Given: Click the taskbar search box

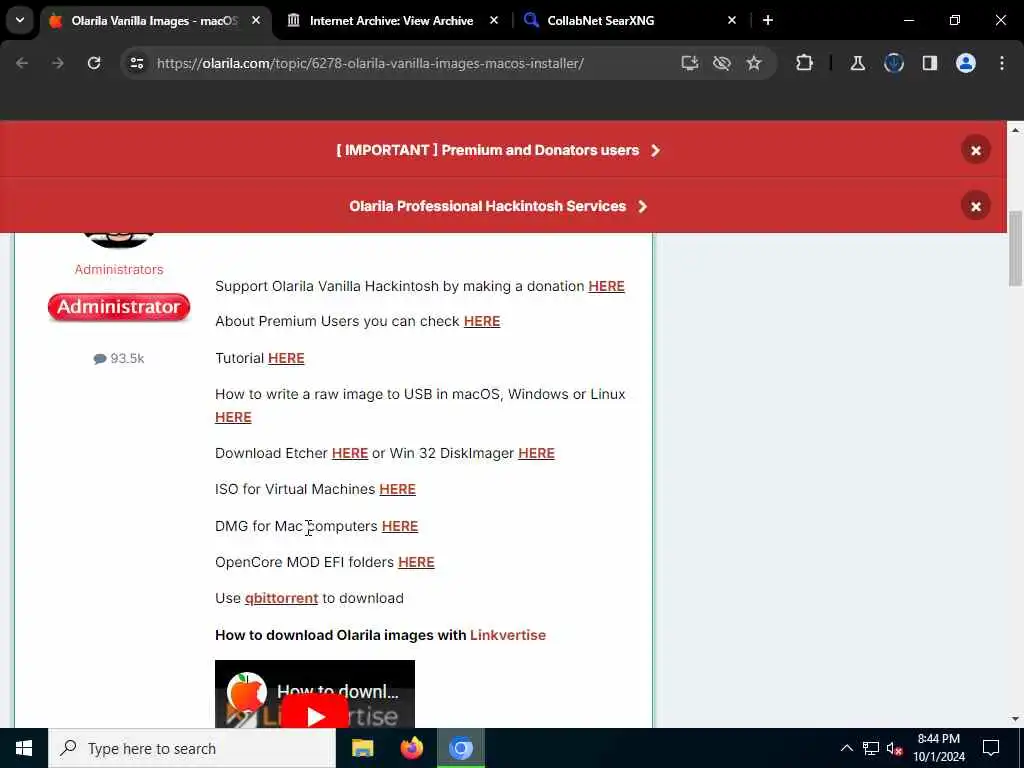Looking at the screenshot, I should 192,748.
